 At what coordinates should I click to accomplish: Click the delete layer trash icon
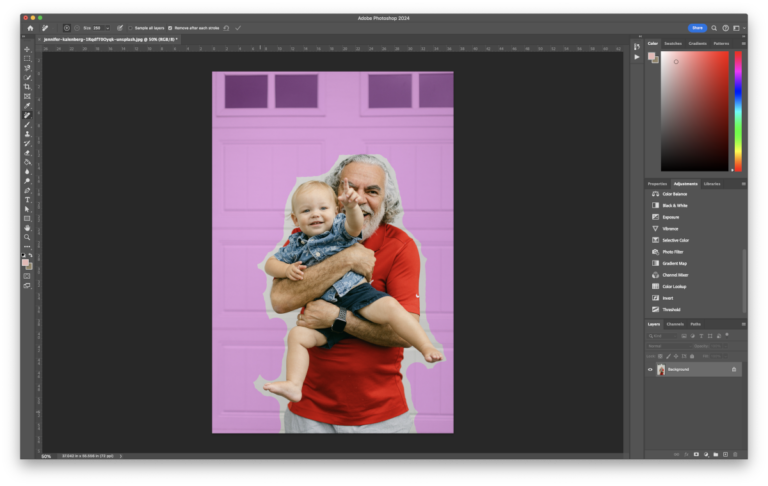[x=735, y=454]
